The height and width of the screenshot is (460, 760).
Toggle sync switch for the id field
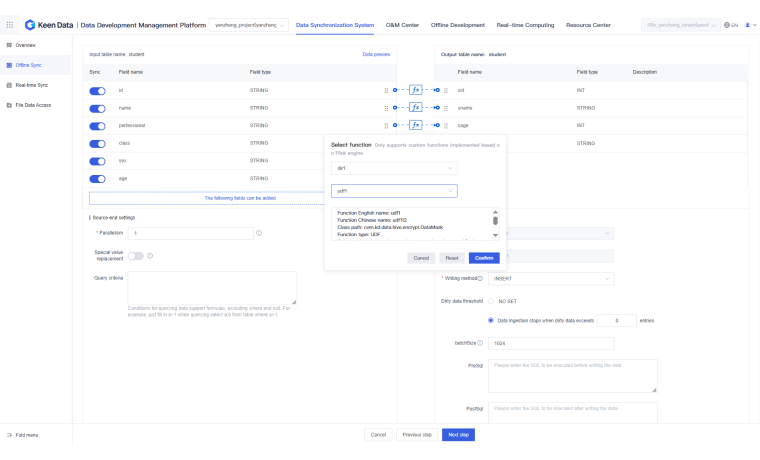click(98, 90)
